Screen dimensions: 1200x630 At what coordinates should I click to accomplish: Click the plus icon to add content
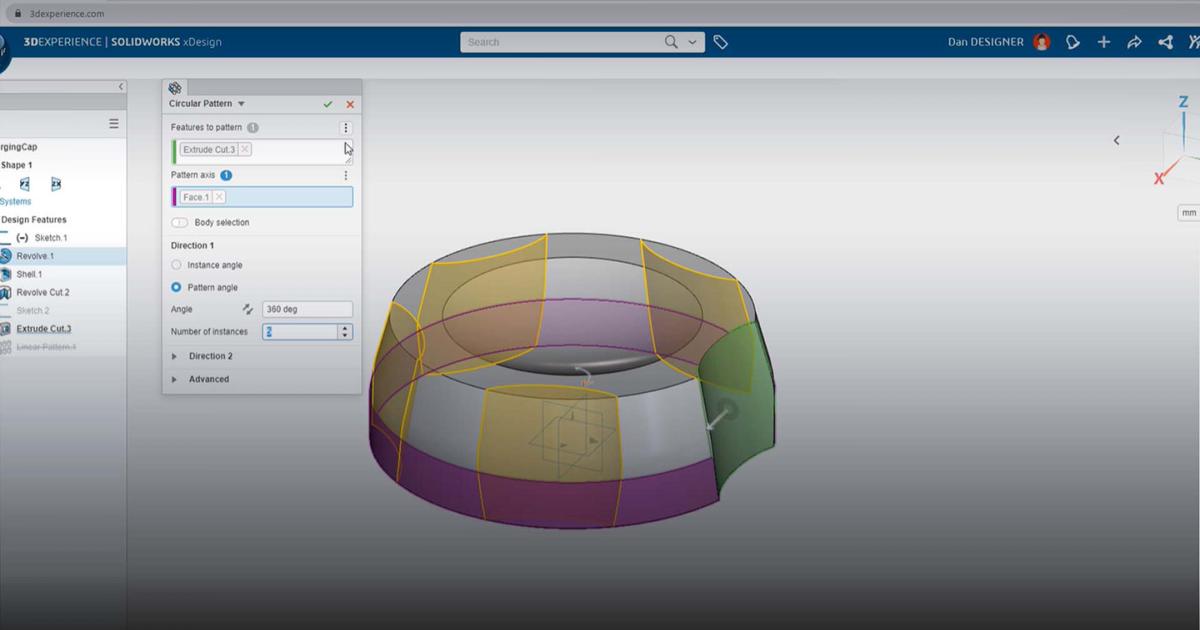(x=1103, y=42)
